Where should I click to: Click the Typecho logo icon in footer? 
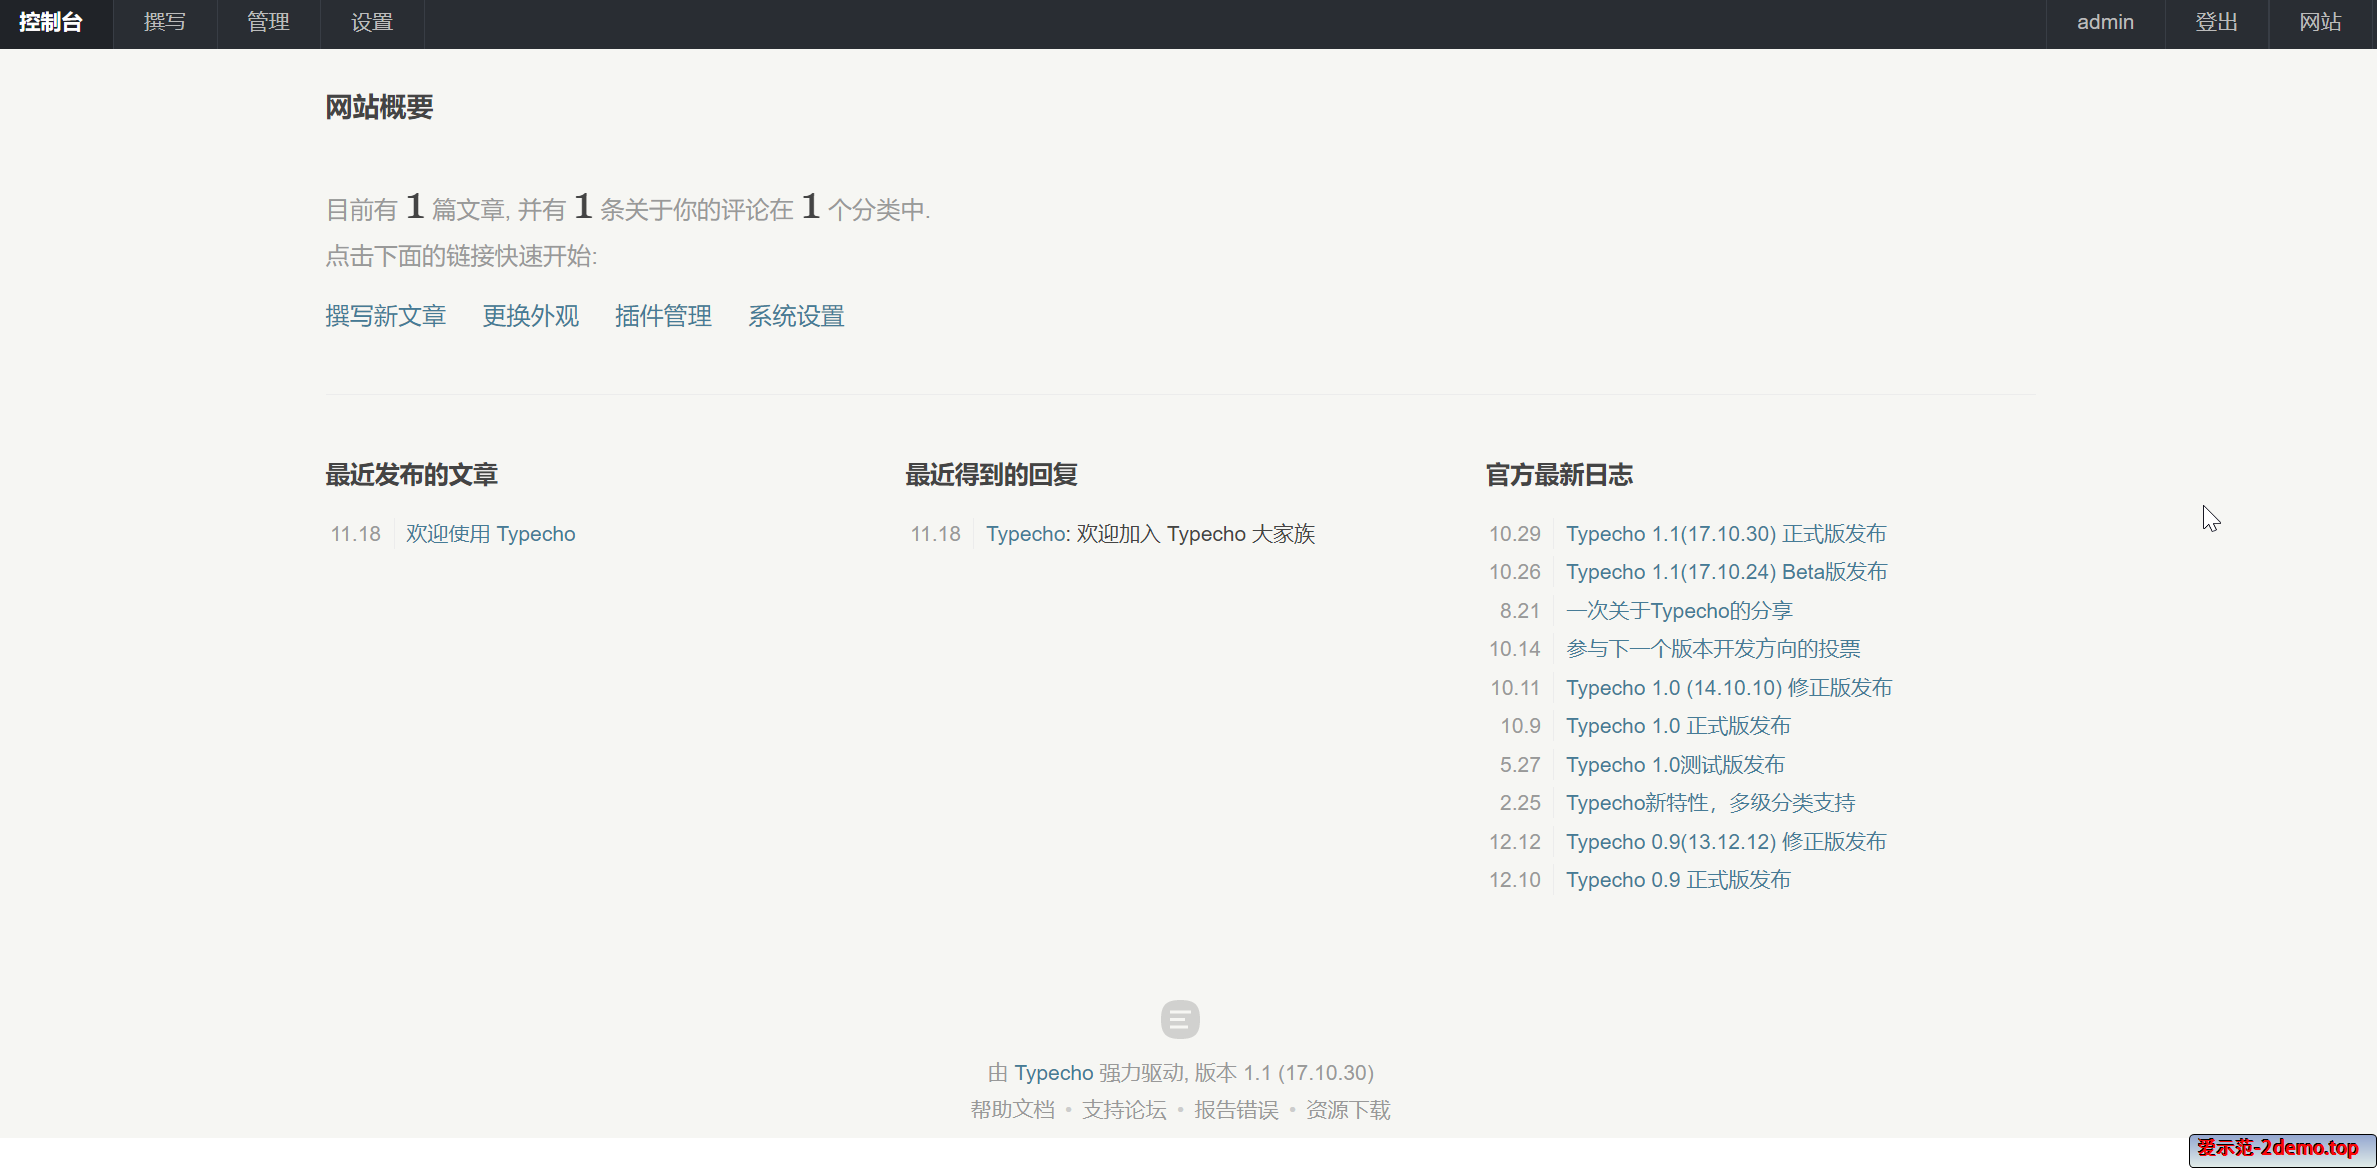pyautogui.click(x=1180, y=1019)
